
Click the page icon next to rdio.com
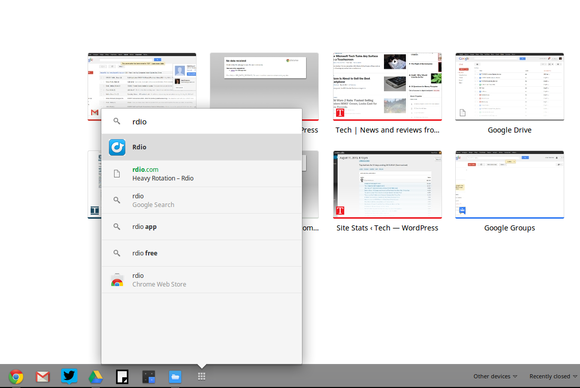117,174
